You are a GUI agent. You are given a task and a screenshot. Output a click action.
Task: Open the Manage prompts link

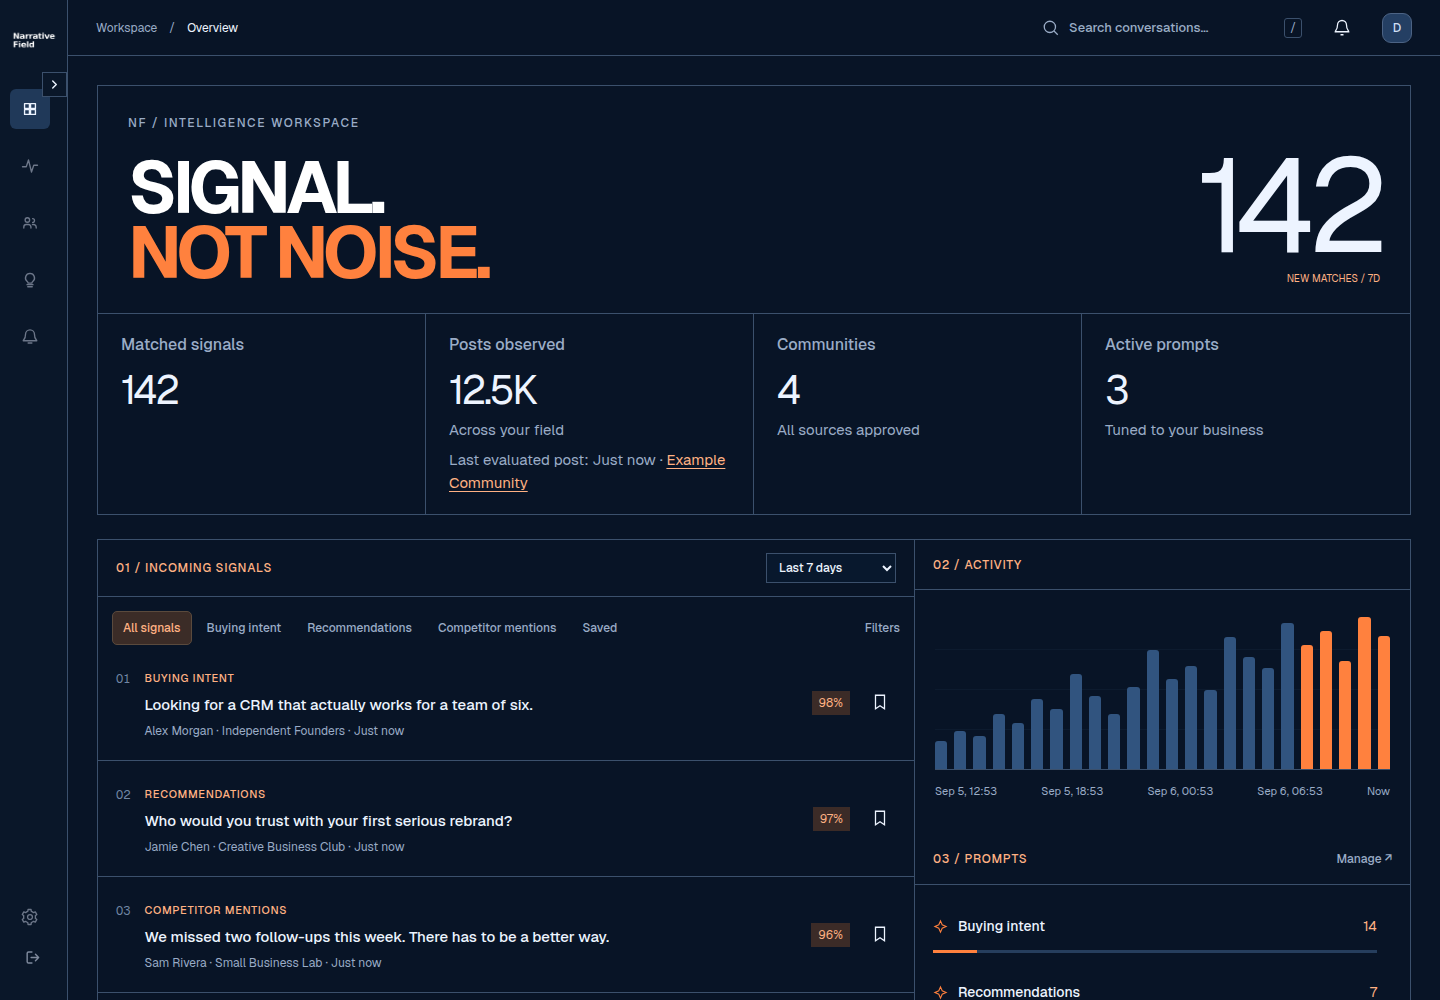[x=1364, y=859]
